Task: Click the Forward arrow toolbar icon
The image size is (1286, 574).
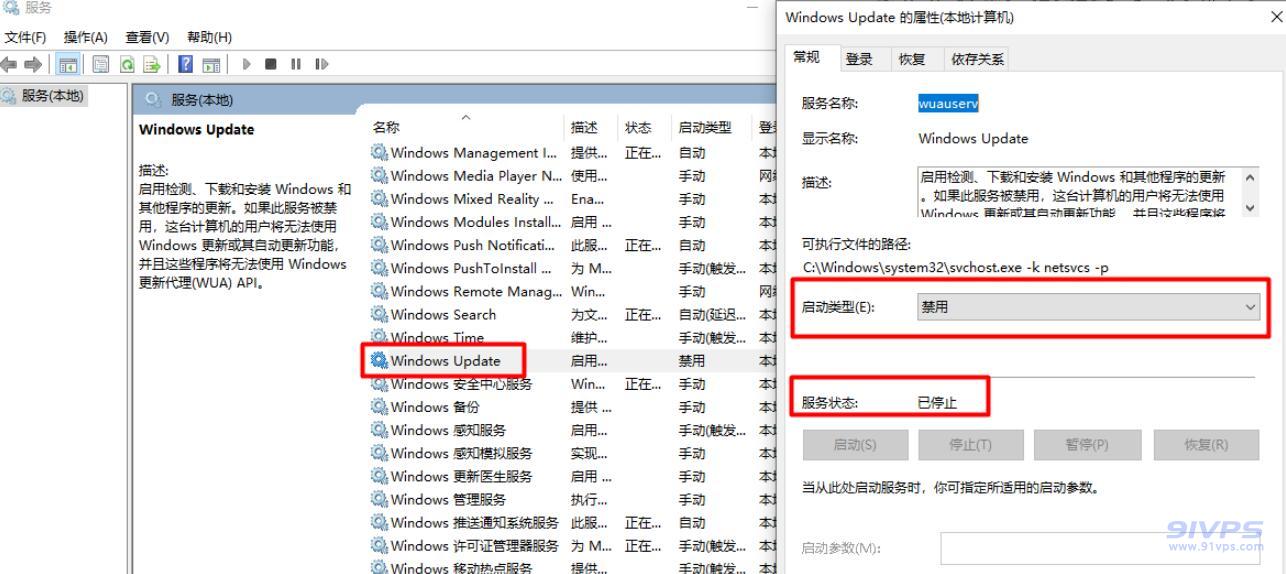Action: coord(33,64)
